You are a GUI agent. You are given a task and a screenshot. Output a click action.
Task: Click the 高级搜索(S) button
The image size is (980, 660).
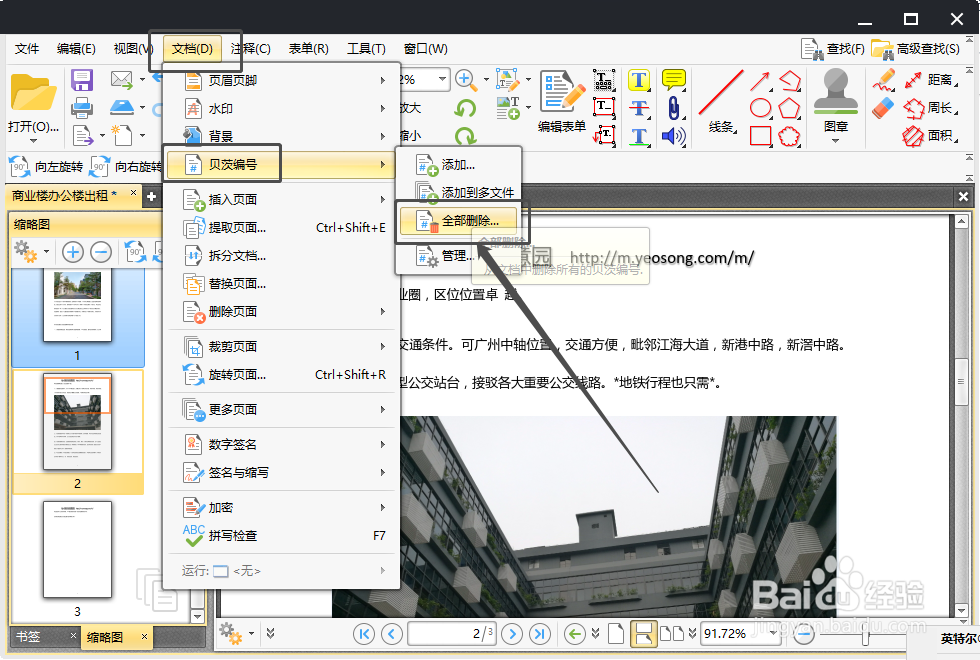[x=929, y=48]
